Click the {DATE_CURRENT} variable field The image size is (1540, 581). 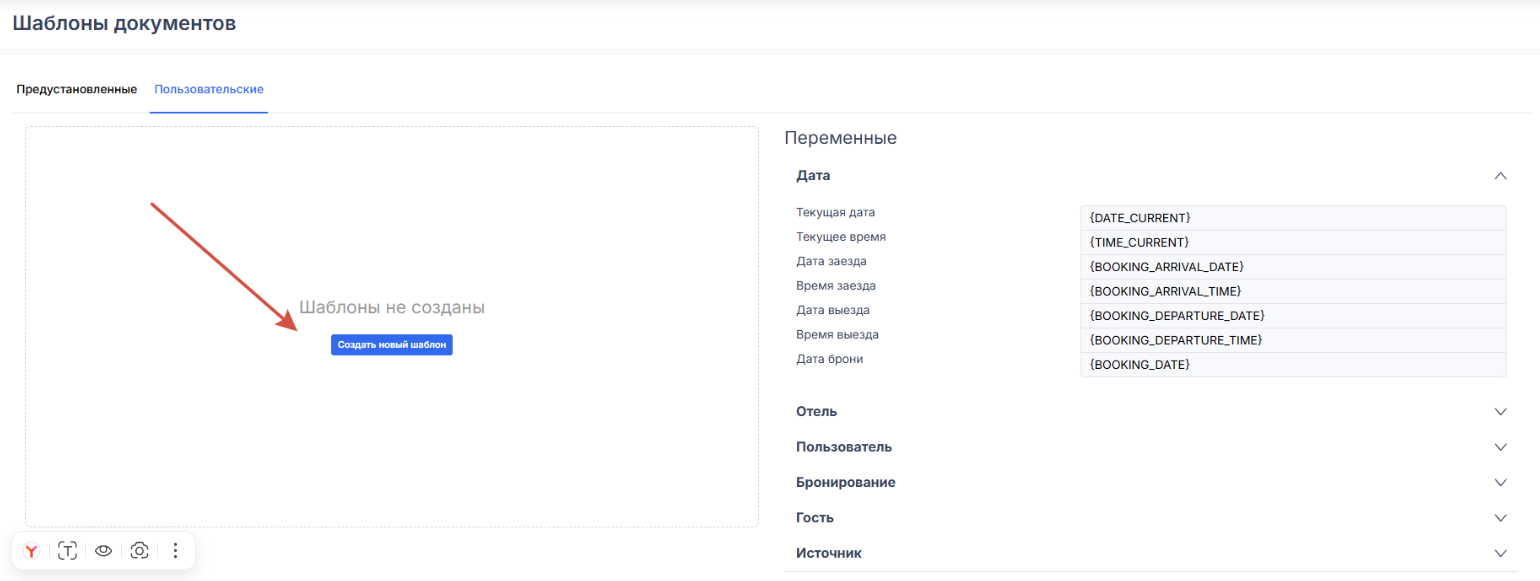tap(1292, 218)
